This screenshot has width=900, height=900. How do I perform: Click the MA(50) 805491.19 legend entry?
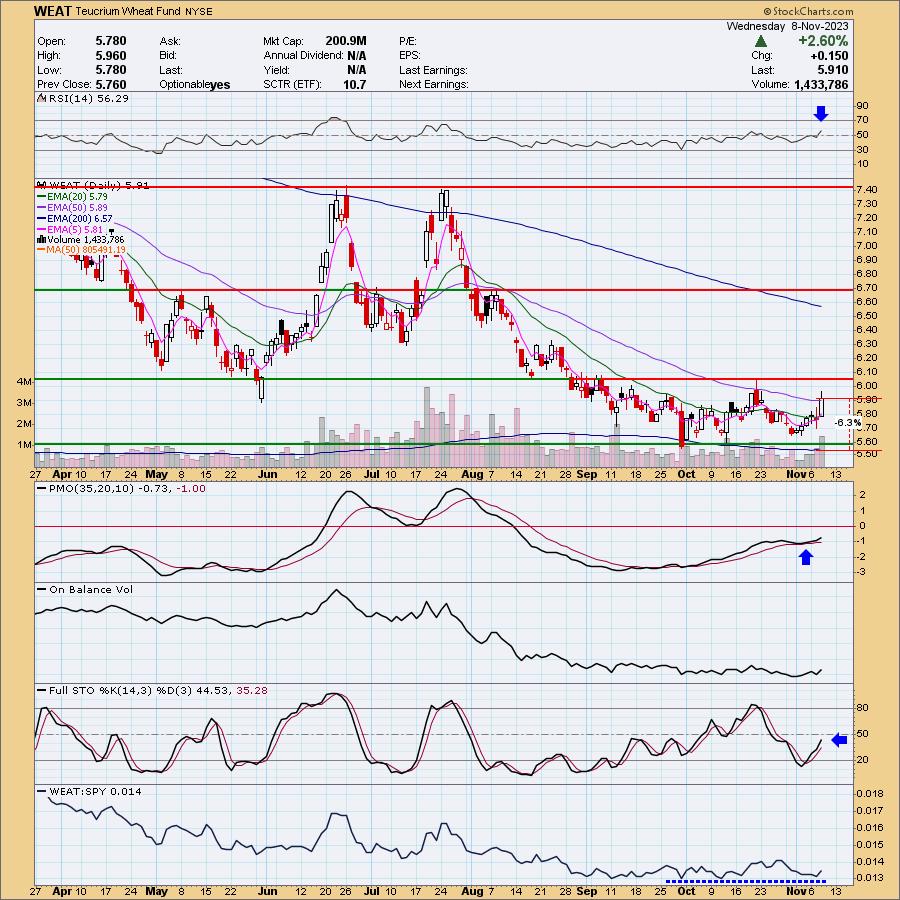(x=81, y=250)
